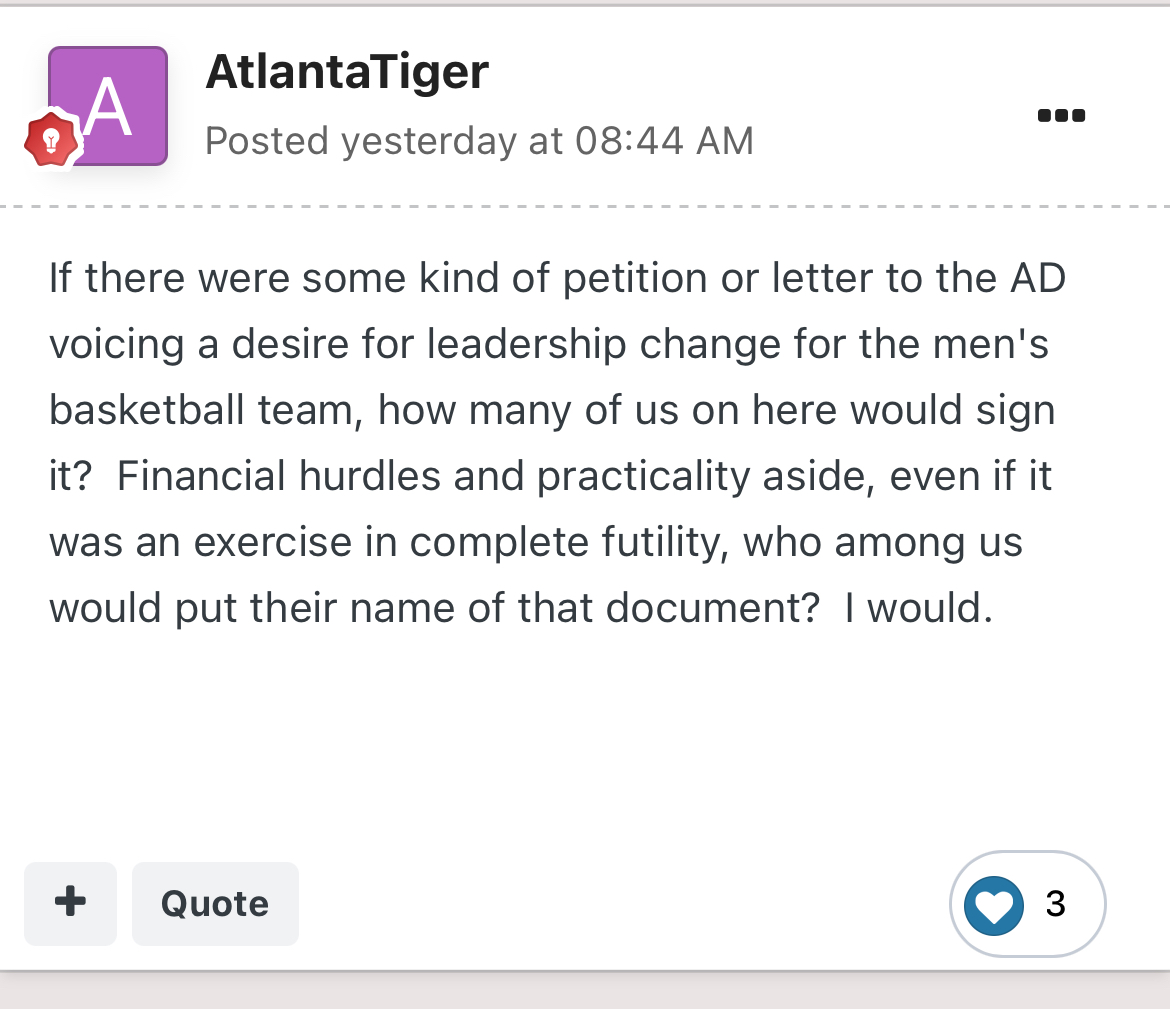Toggle the plus multi-quote button

pyautogui.click(x=70, y=903)
